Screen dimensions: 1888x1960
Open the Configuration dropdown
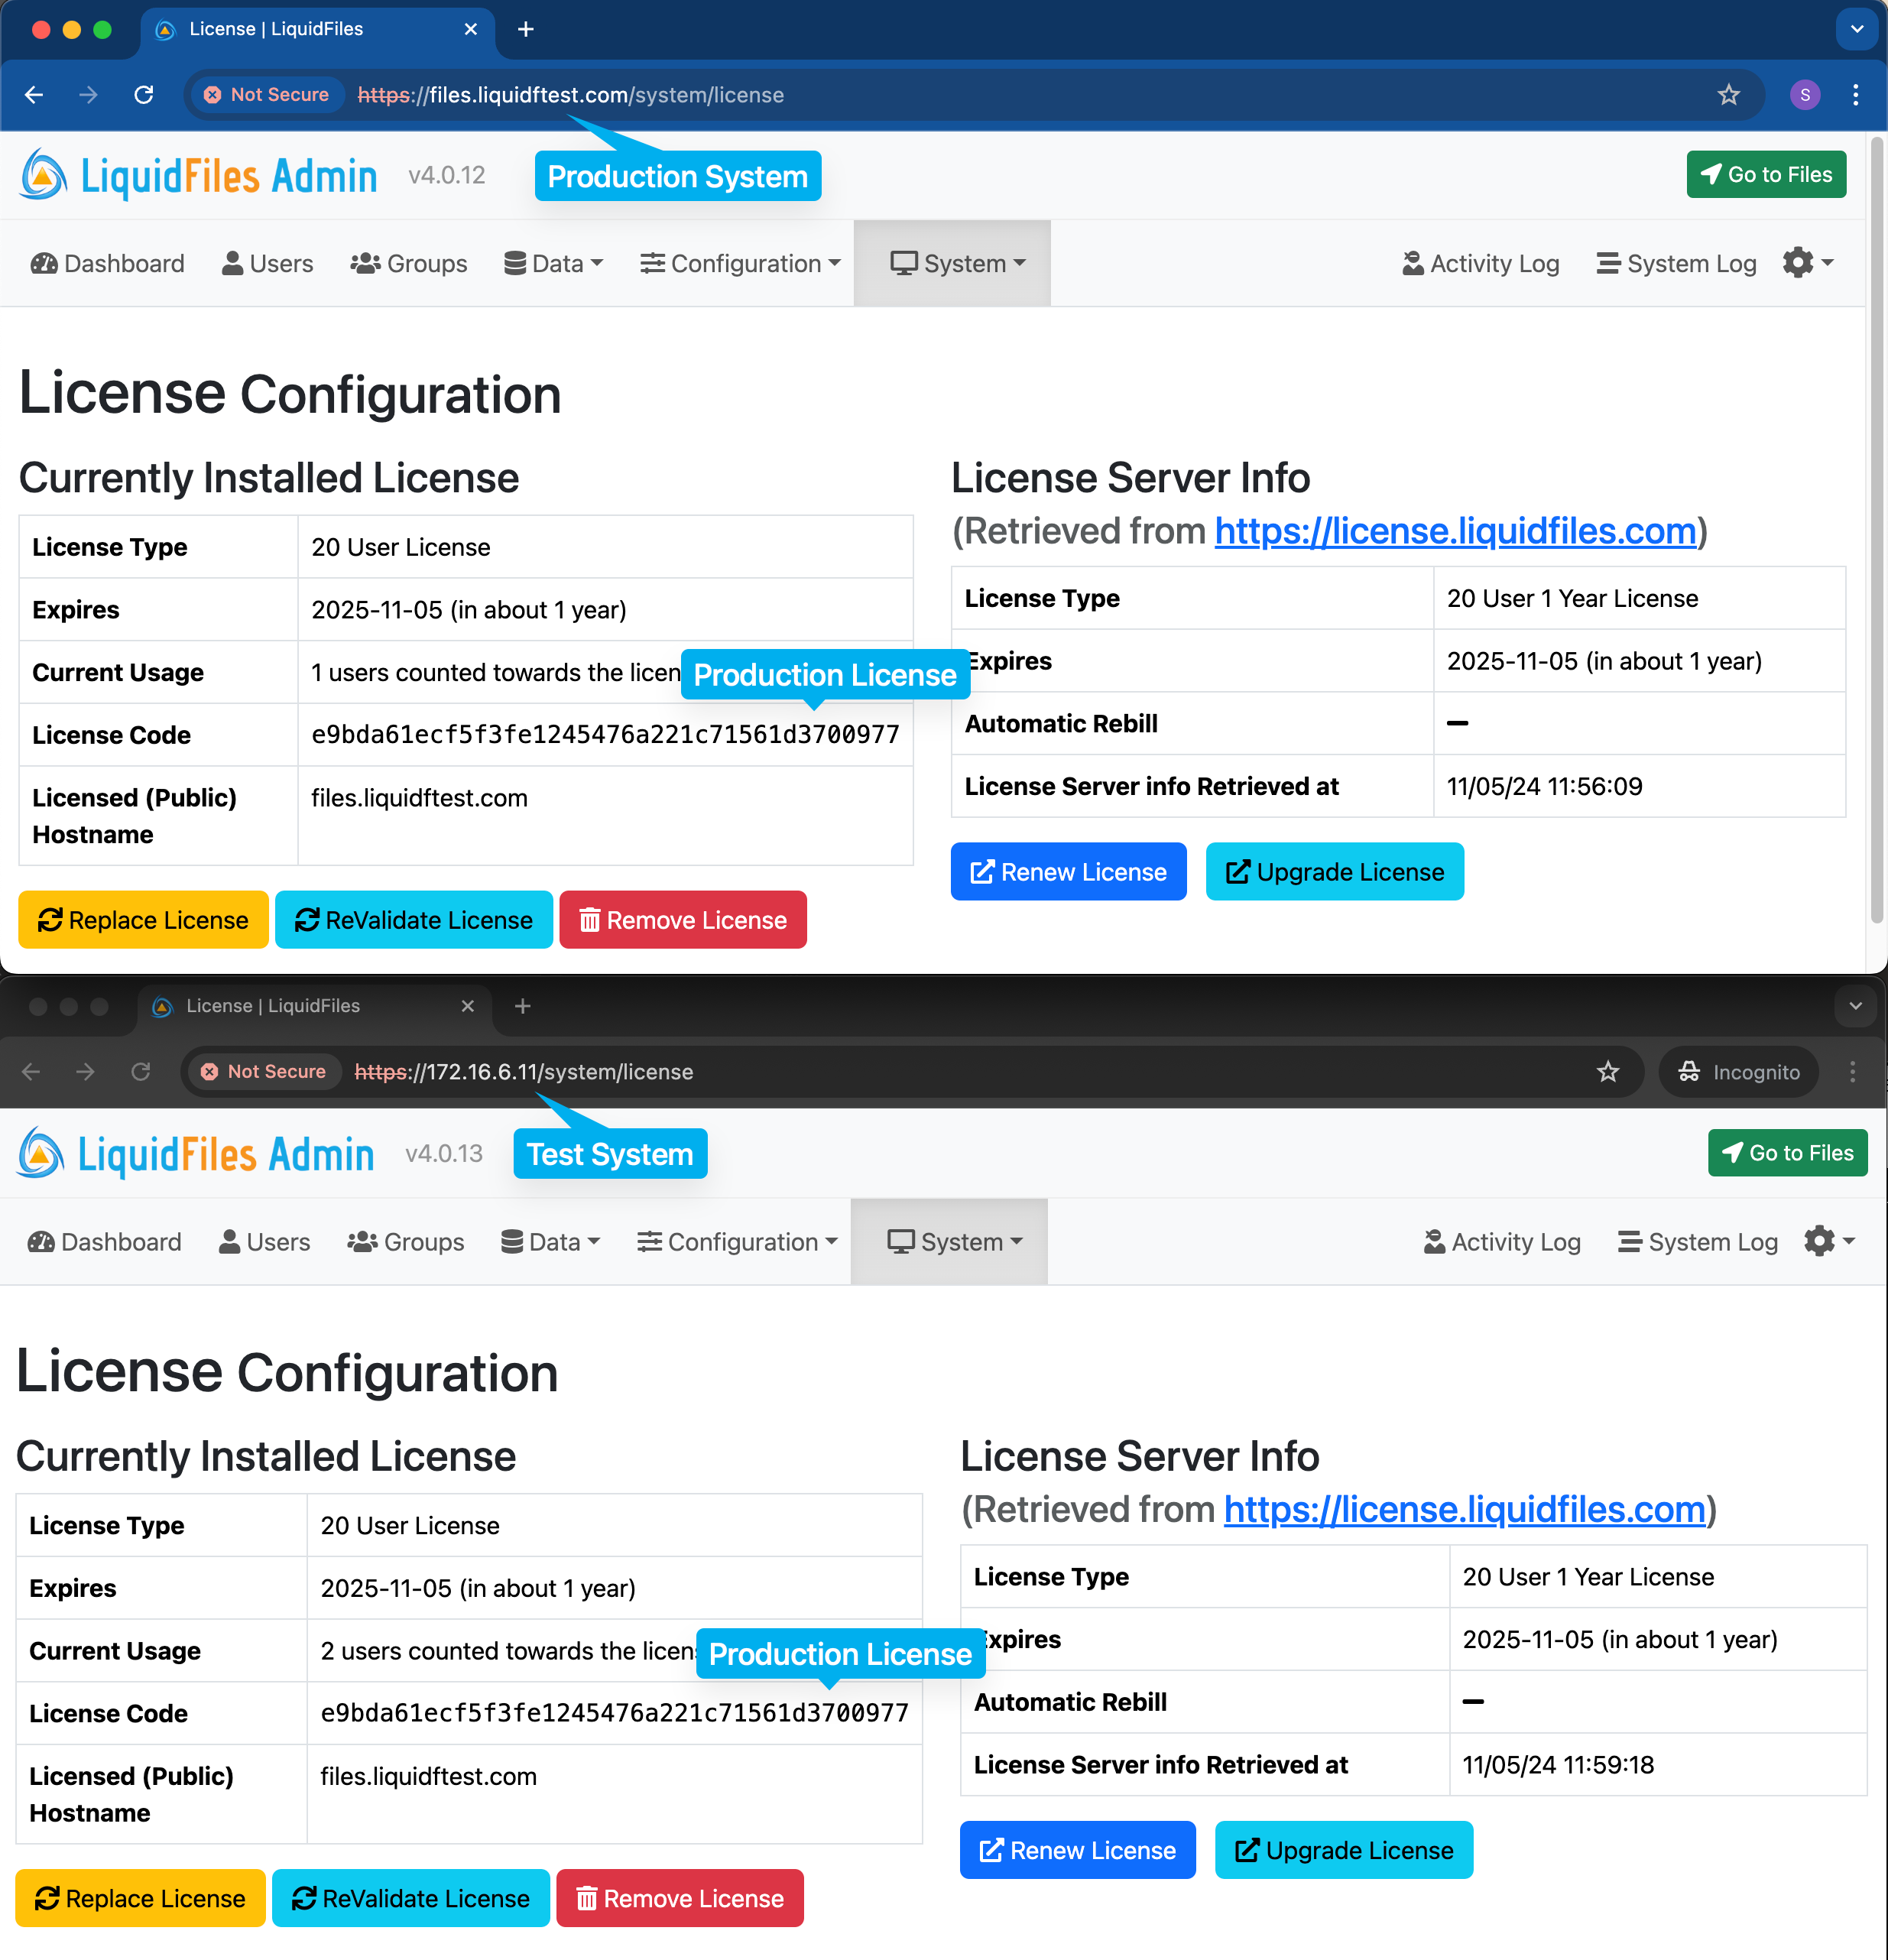pos(740,263)
